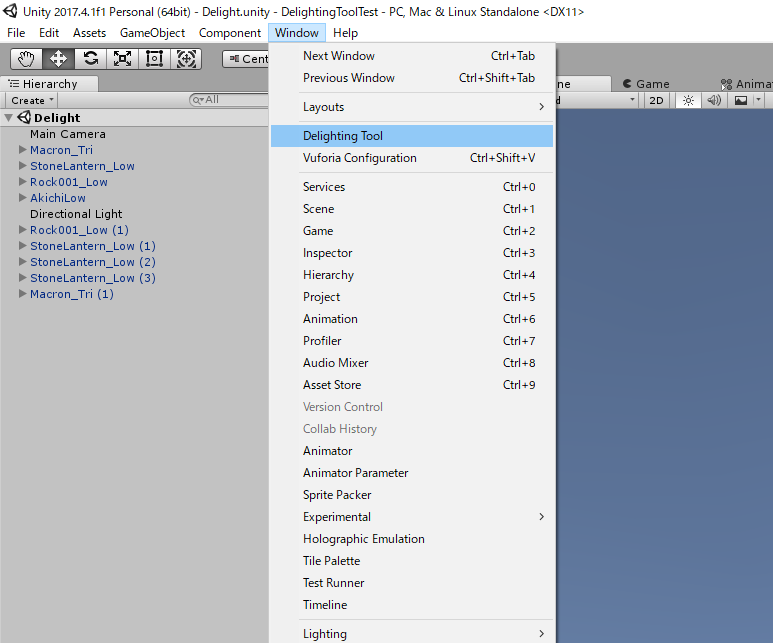Open Experimental submenu
The width and height of the screenshot is (773, 643).
[412, 517]
